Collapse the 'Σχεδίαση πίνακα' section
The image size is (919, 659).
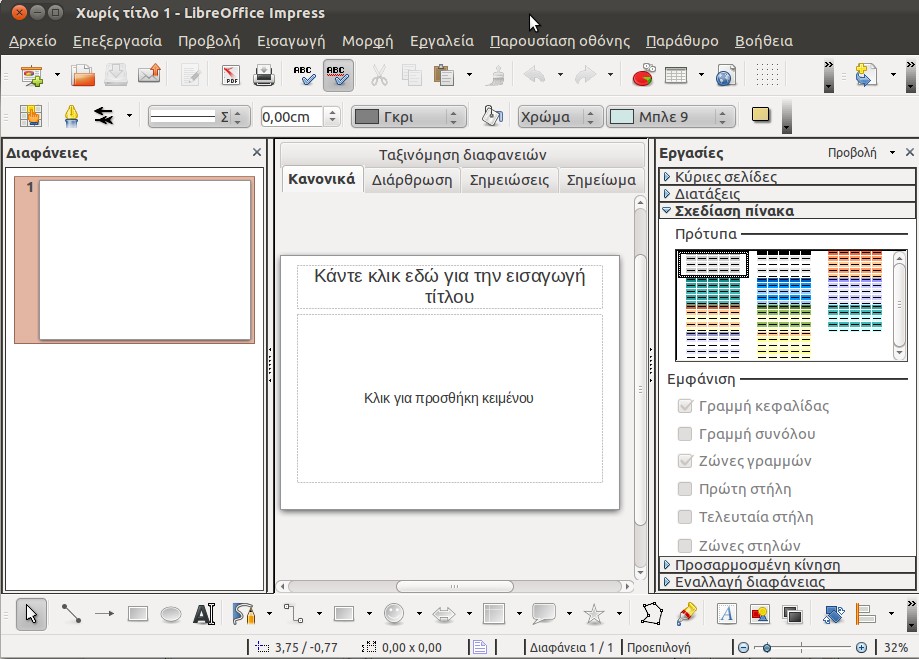point(787,210)
